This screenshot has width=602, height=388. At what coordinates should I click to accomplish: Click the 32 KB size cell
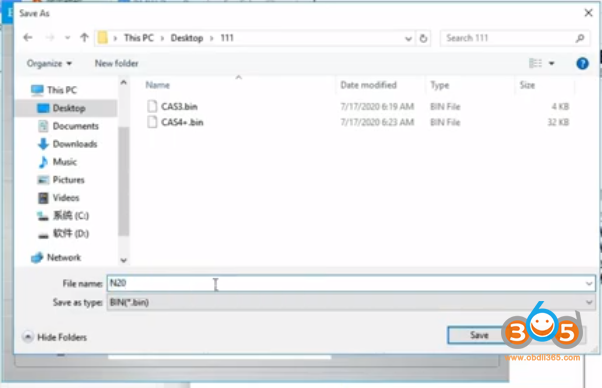coord(558,122)
